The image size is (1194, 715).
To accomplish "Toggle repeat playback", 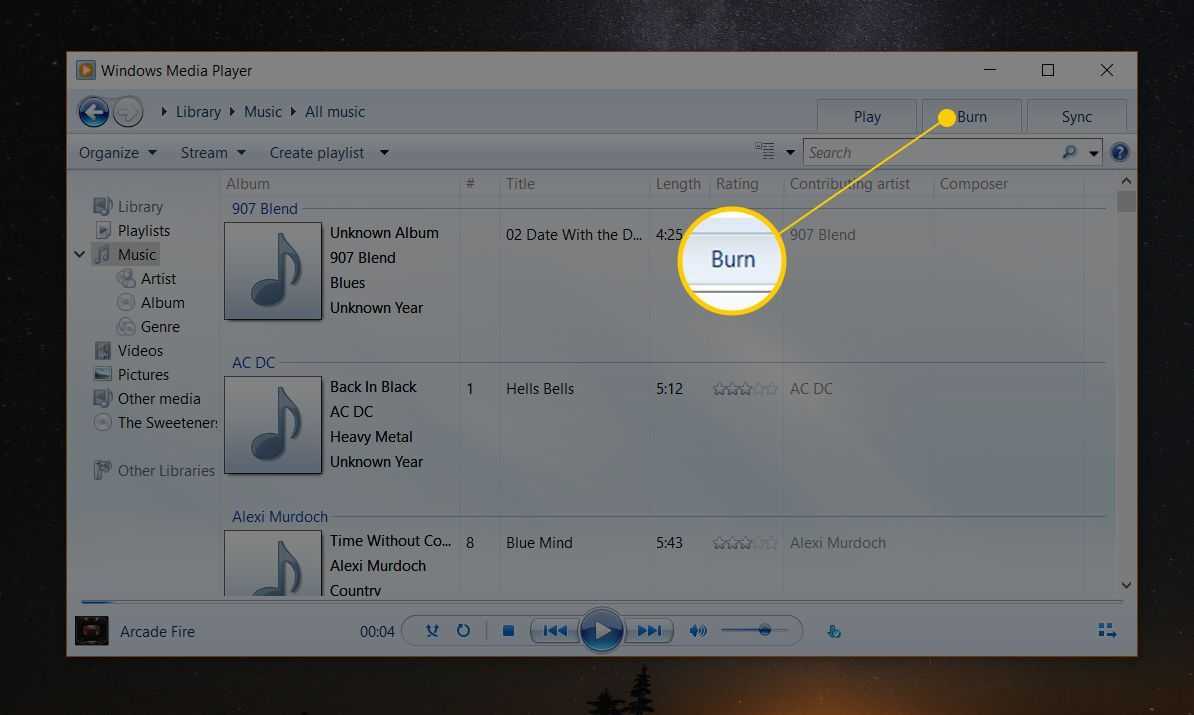I will pyautogui.click(x=463, y=631).
